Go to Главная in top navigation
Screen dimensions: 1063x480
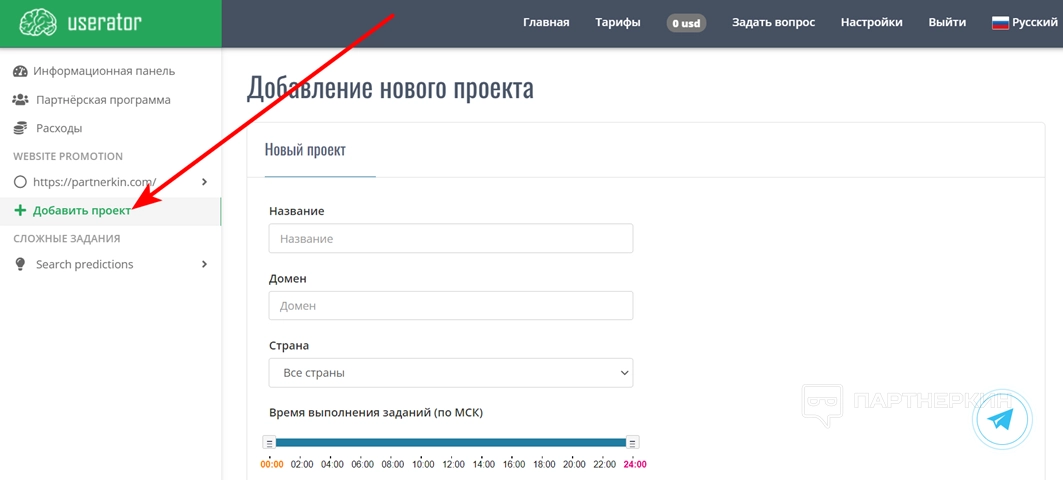(x=546, y=22)
